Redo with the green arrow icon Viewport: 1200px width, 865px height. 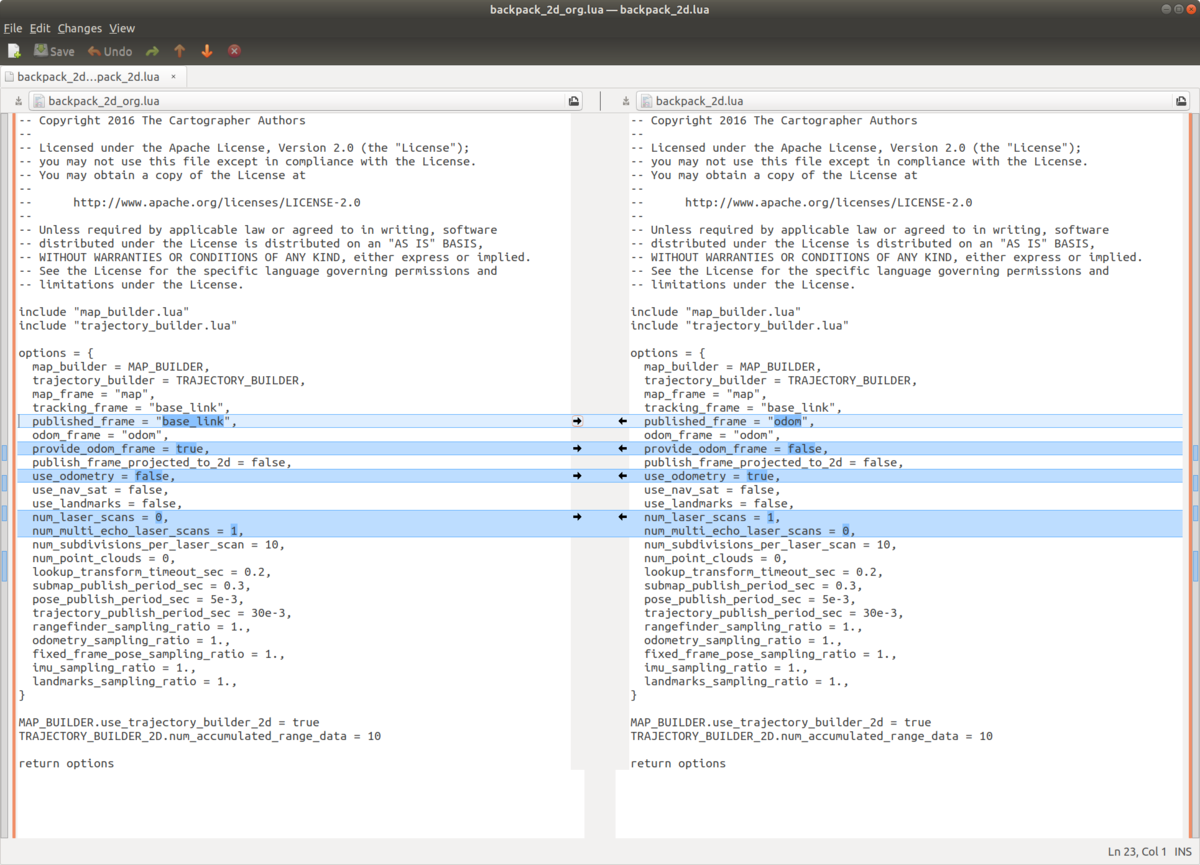(152, 50)
